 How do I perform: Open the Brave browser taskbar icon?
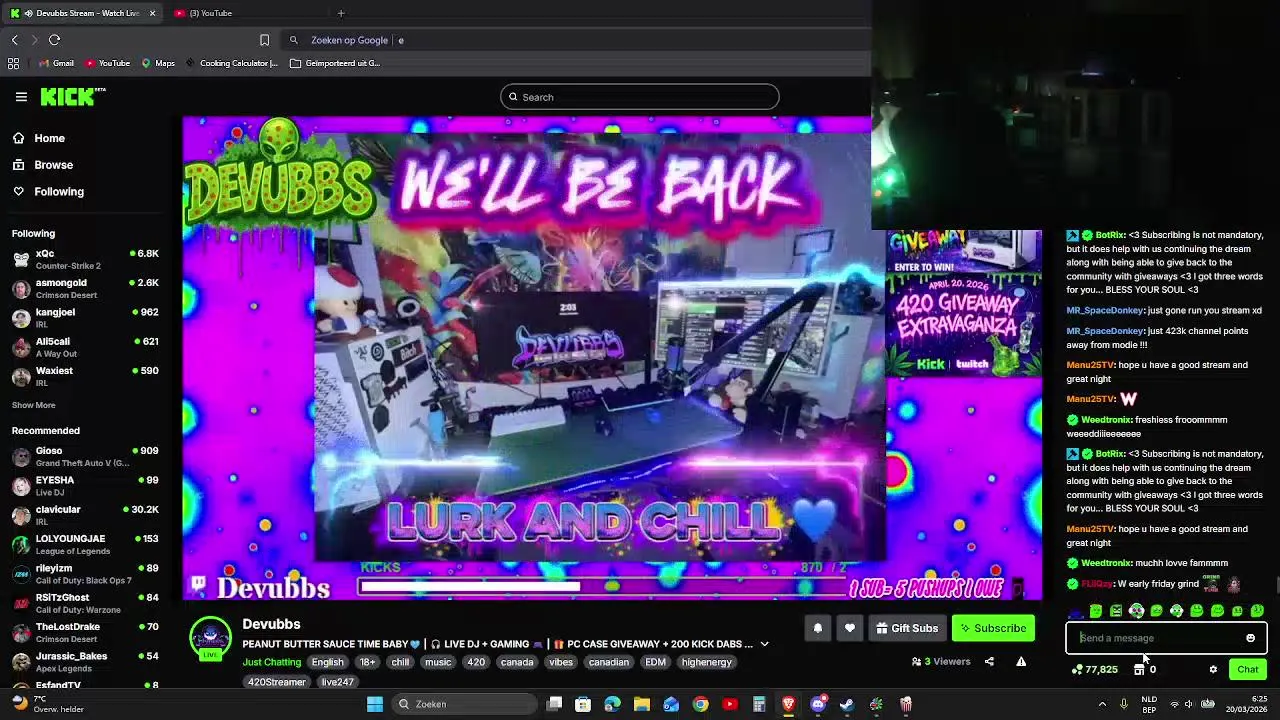(x=788, y=704)
